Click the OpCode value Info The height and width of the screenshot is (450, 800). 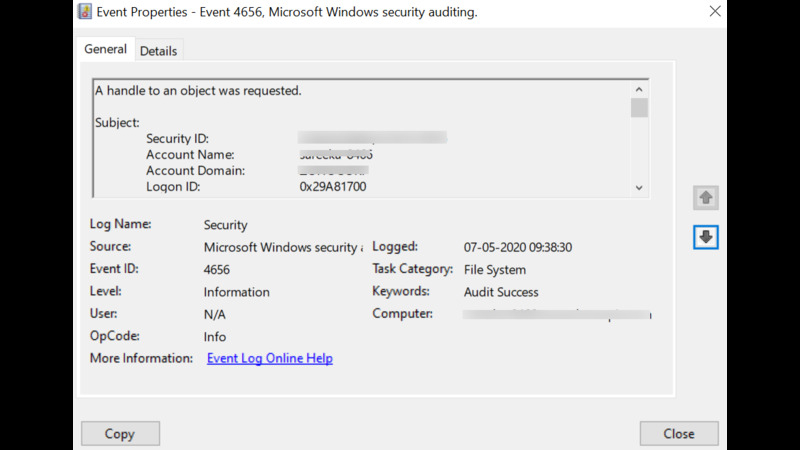tap(215, 337)
